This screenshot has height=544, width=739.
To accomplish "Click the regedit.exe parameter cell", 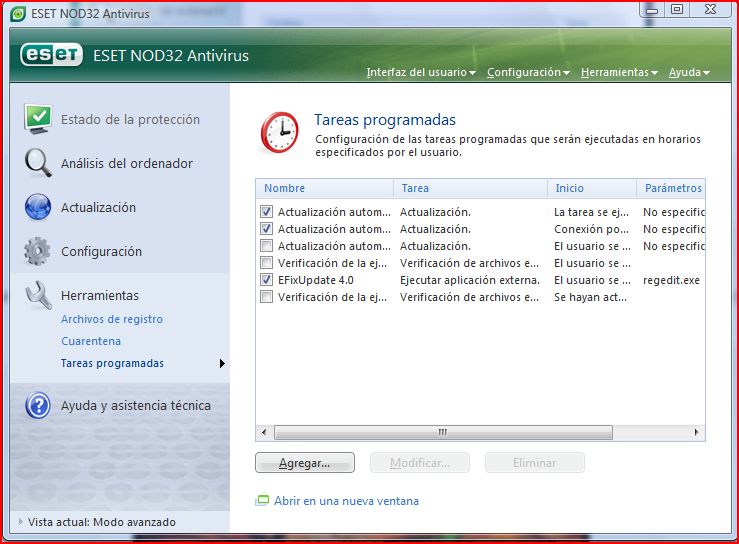I will click(671, 280).
